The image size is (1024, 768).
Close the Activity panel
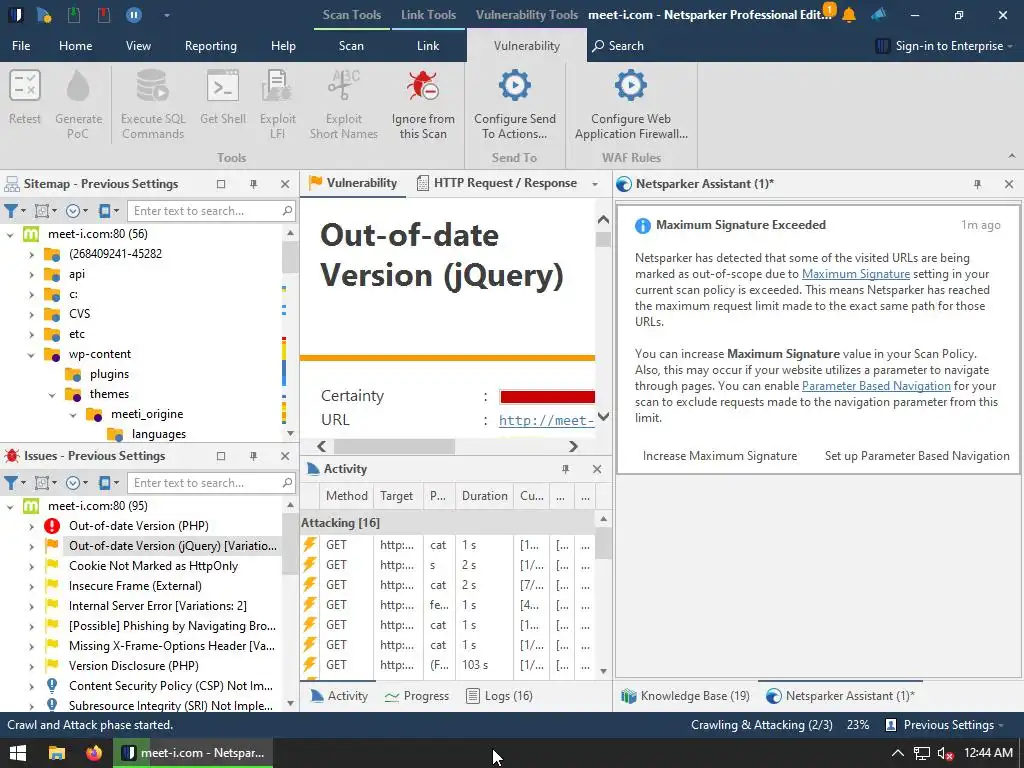(597, 469)
